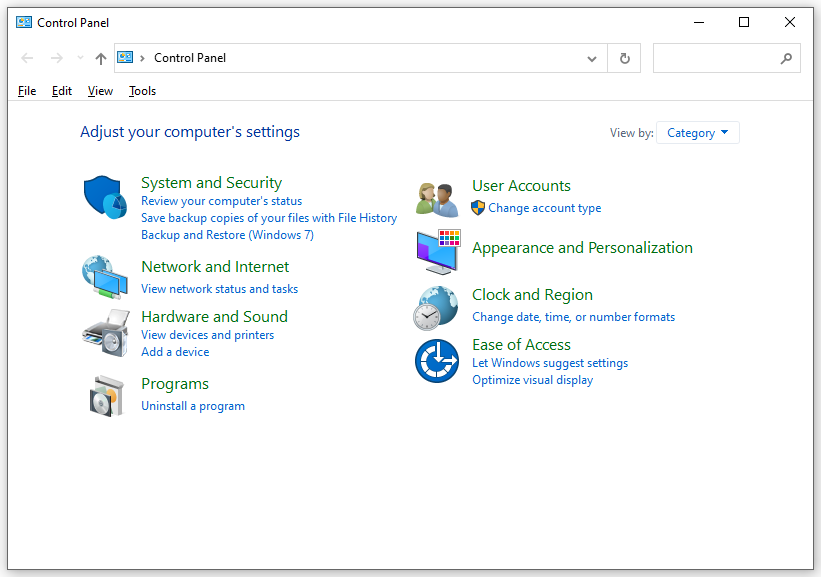This screenshot has height=577, width=821.
Task: Click Change date, time, or number formats
Action: click(x=573, y=317)
